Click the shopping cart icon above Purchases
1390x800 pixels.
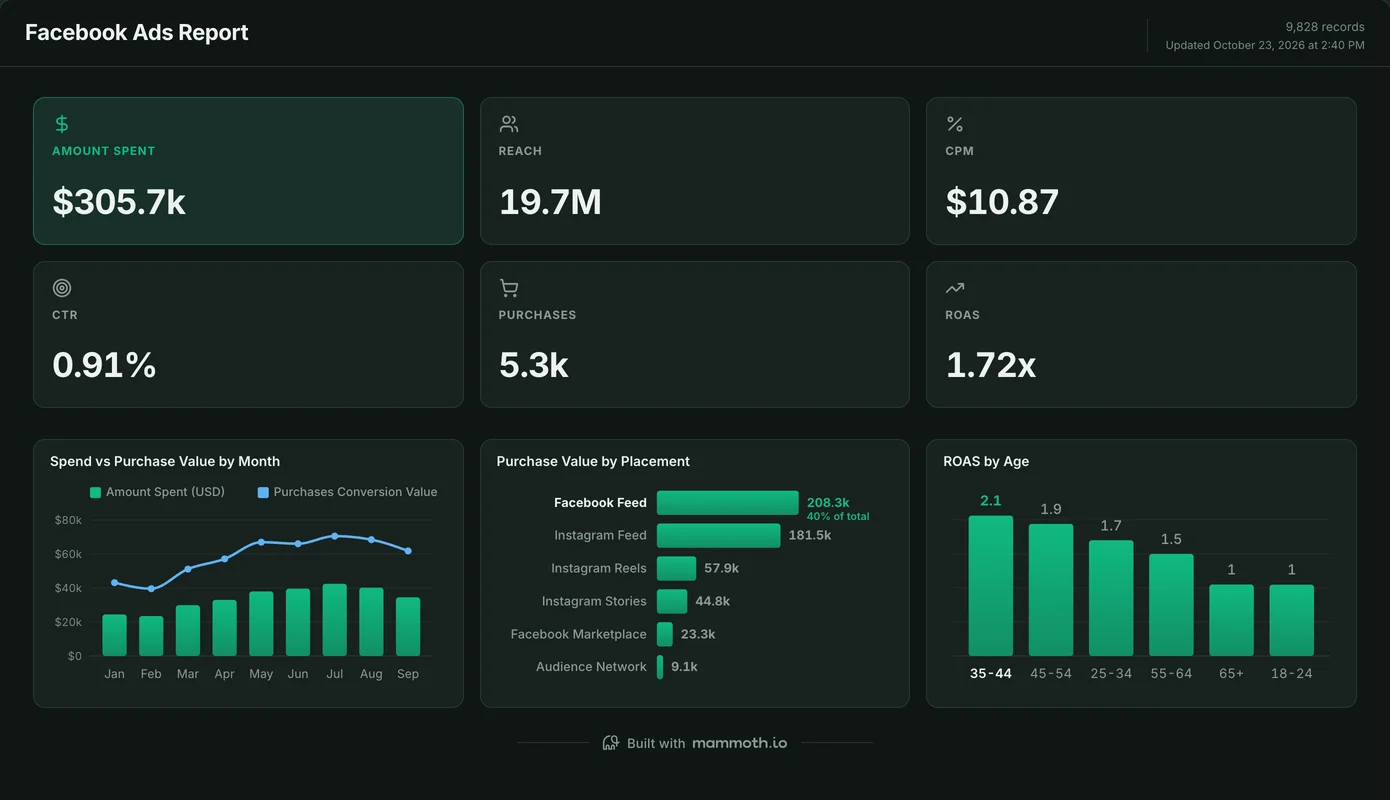click(x=509, y=288)
